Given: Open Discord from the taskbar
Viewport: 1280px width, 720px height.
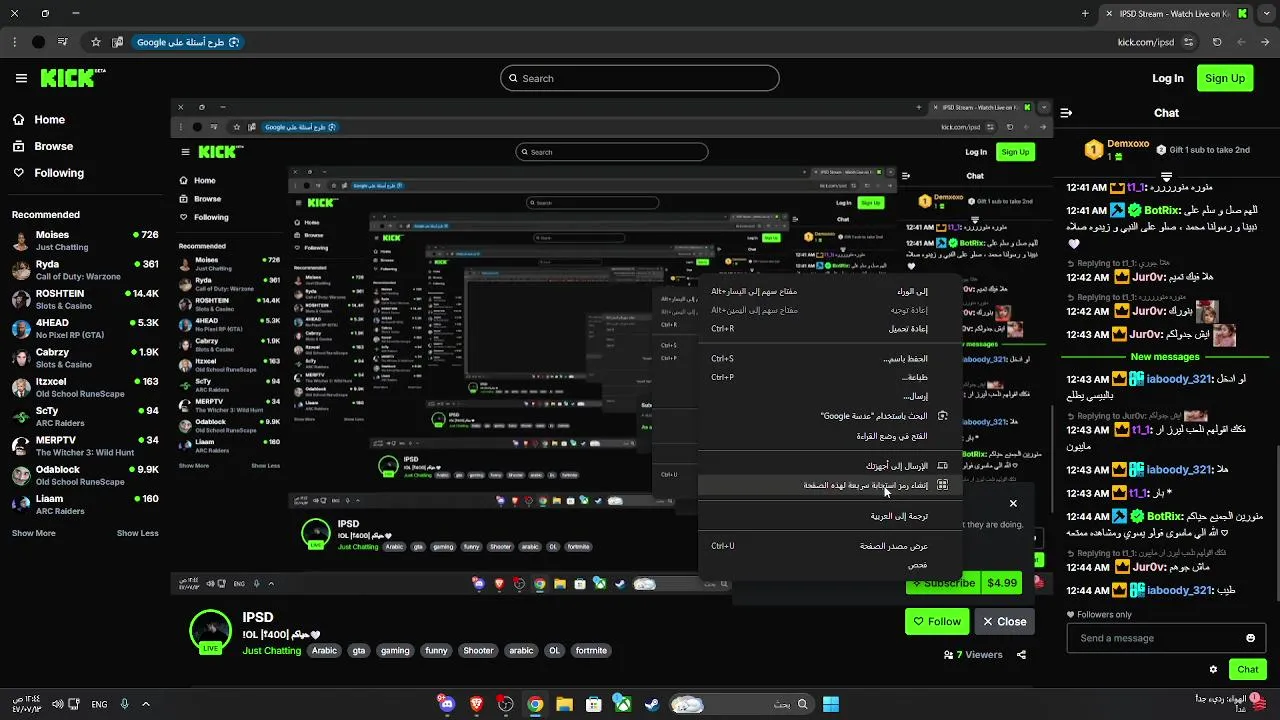Looking at the screenshot, I should tap(447, 704).
